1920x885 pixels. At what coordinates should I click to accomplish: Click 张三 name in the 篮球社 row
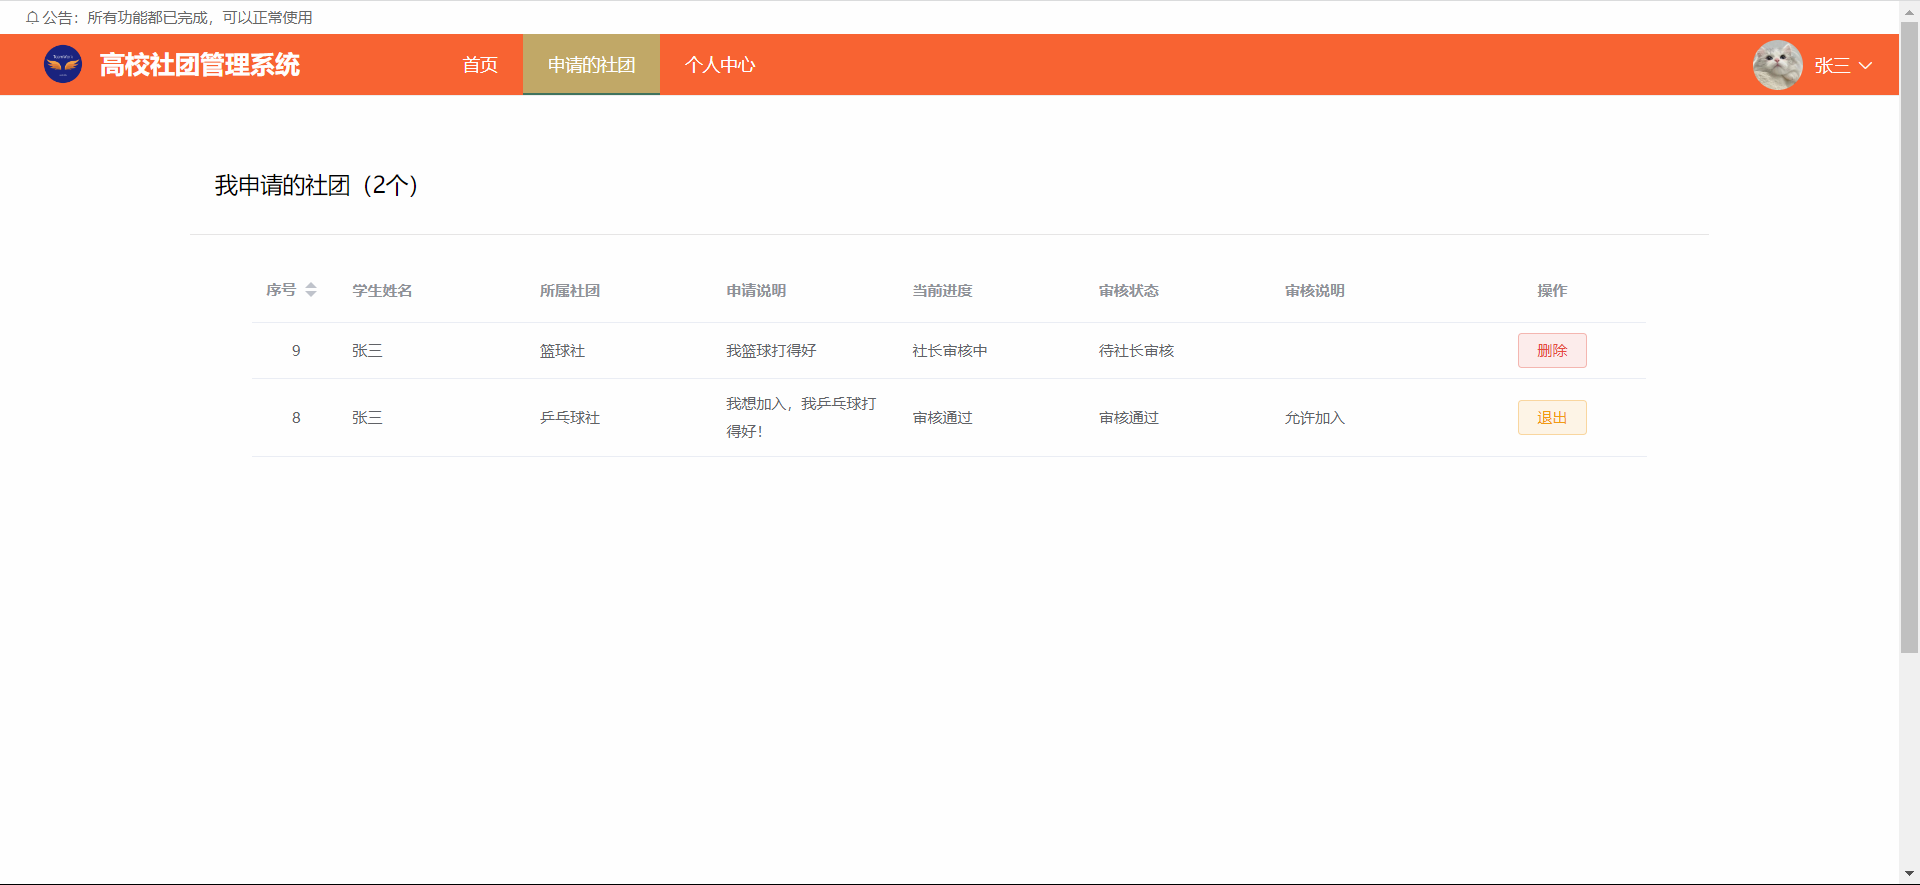tap(367, 351)
